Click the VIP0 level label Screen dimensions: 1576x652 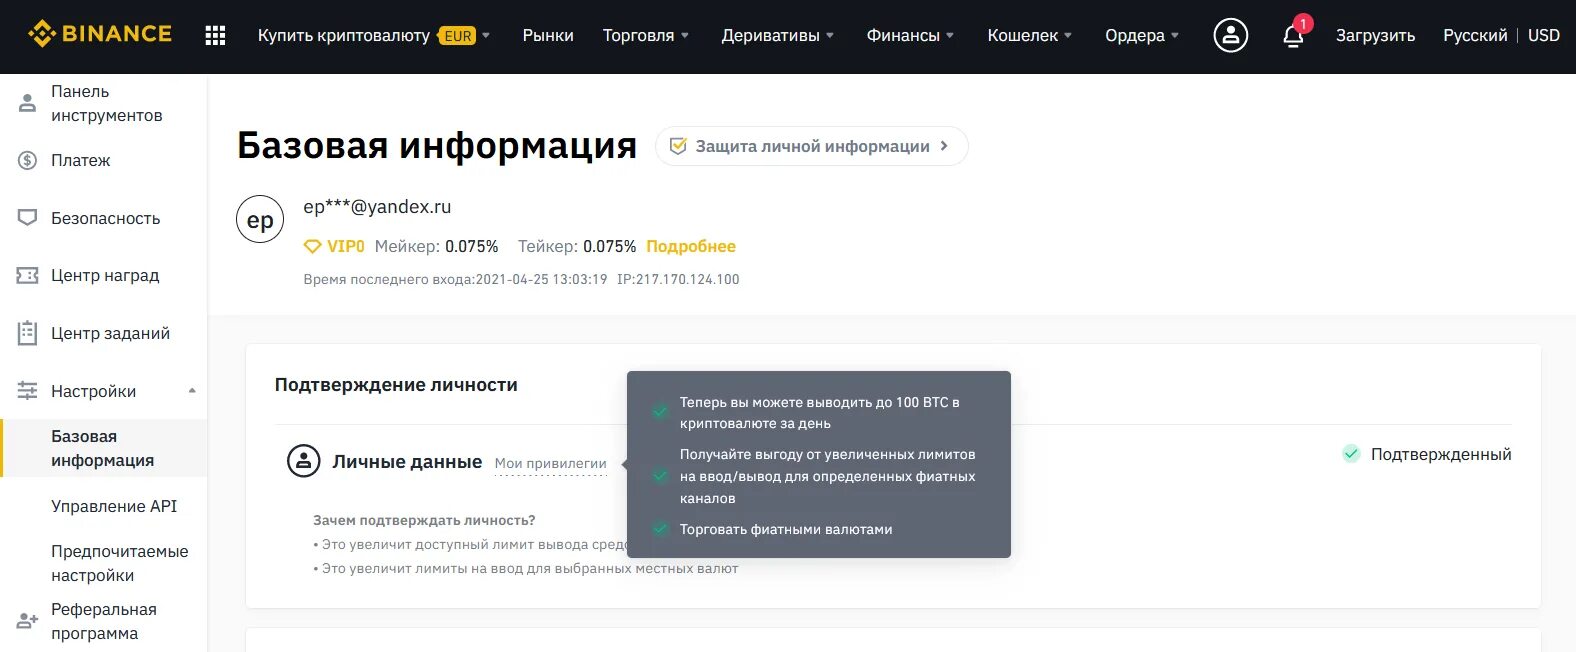[x=346, y=246]
